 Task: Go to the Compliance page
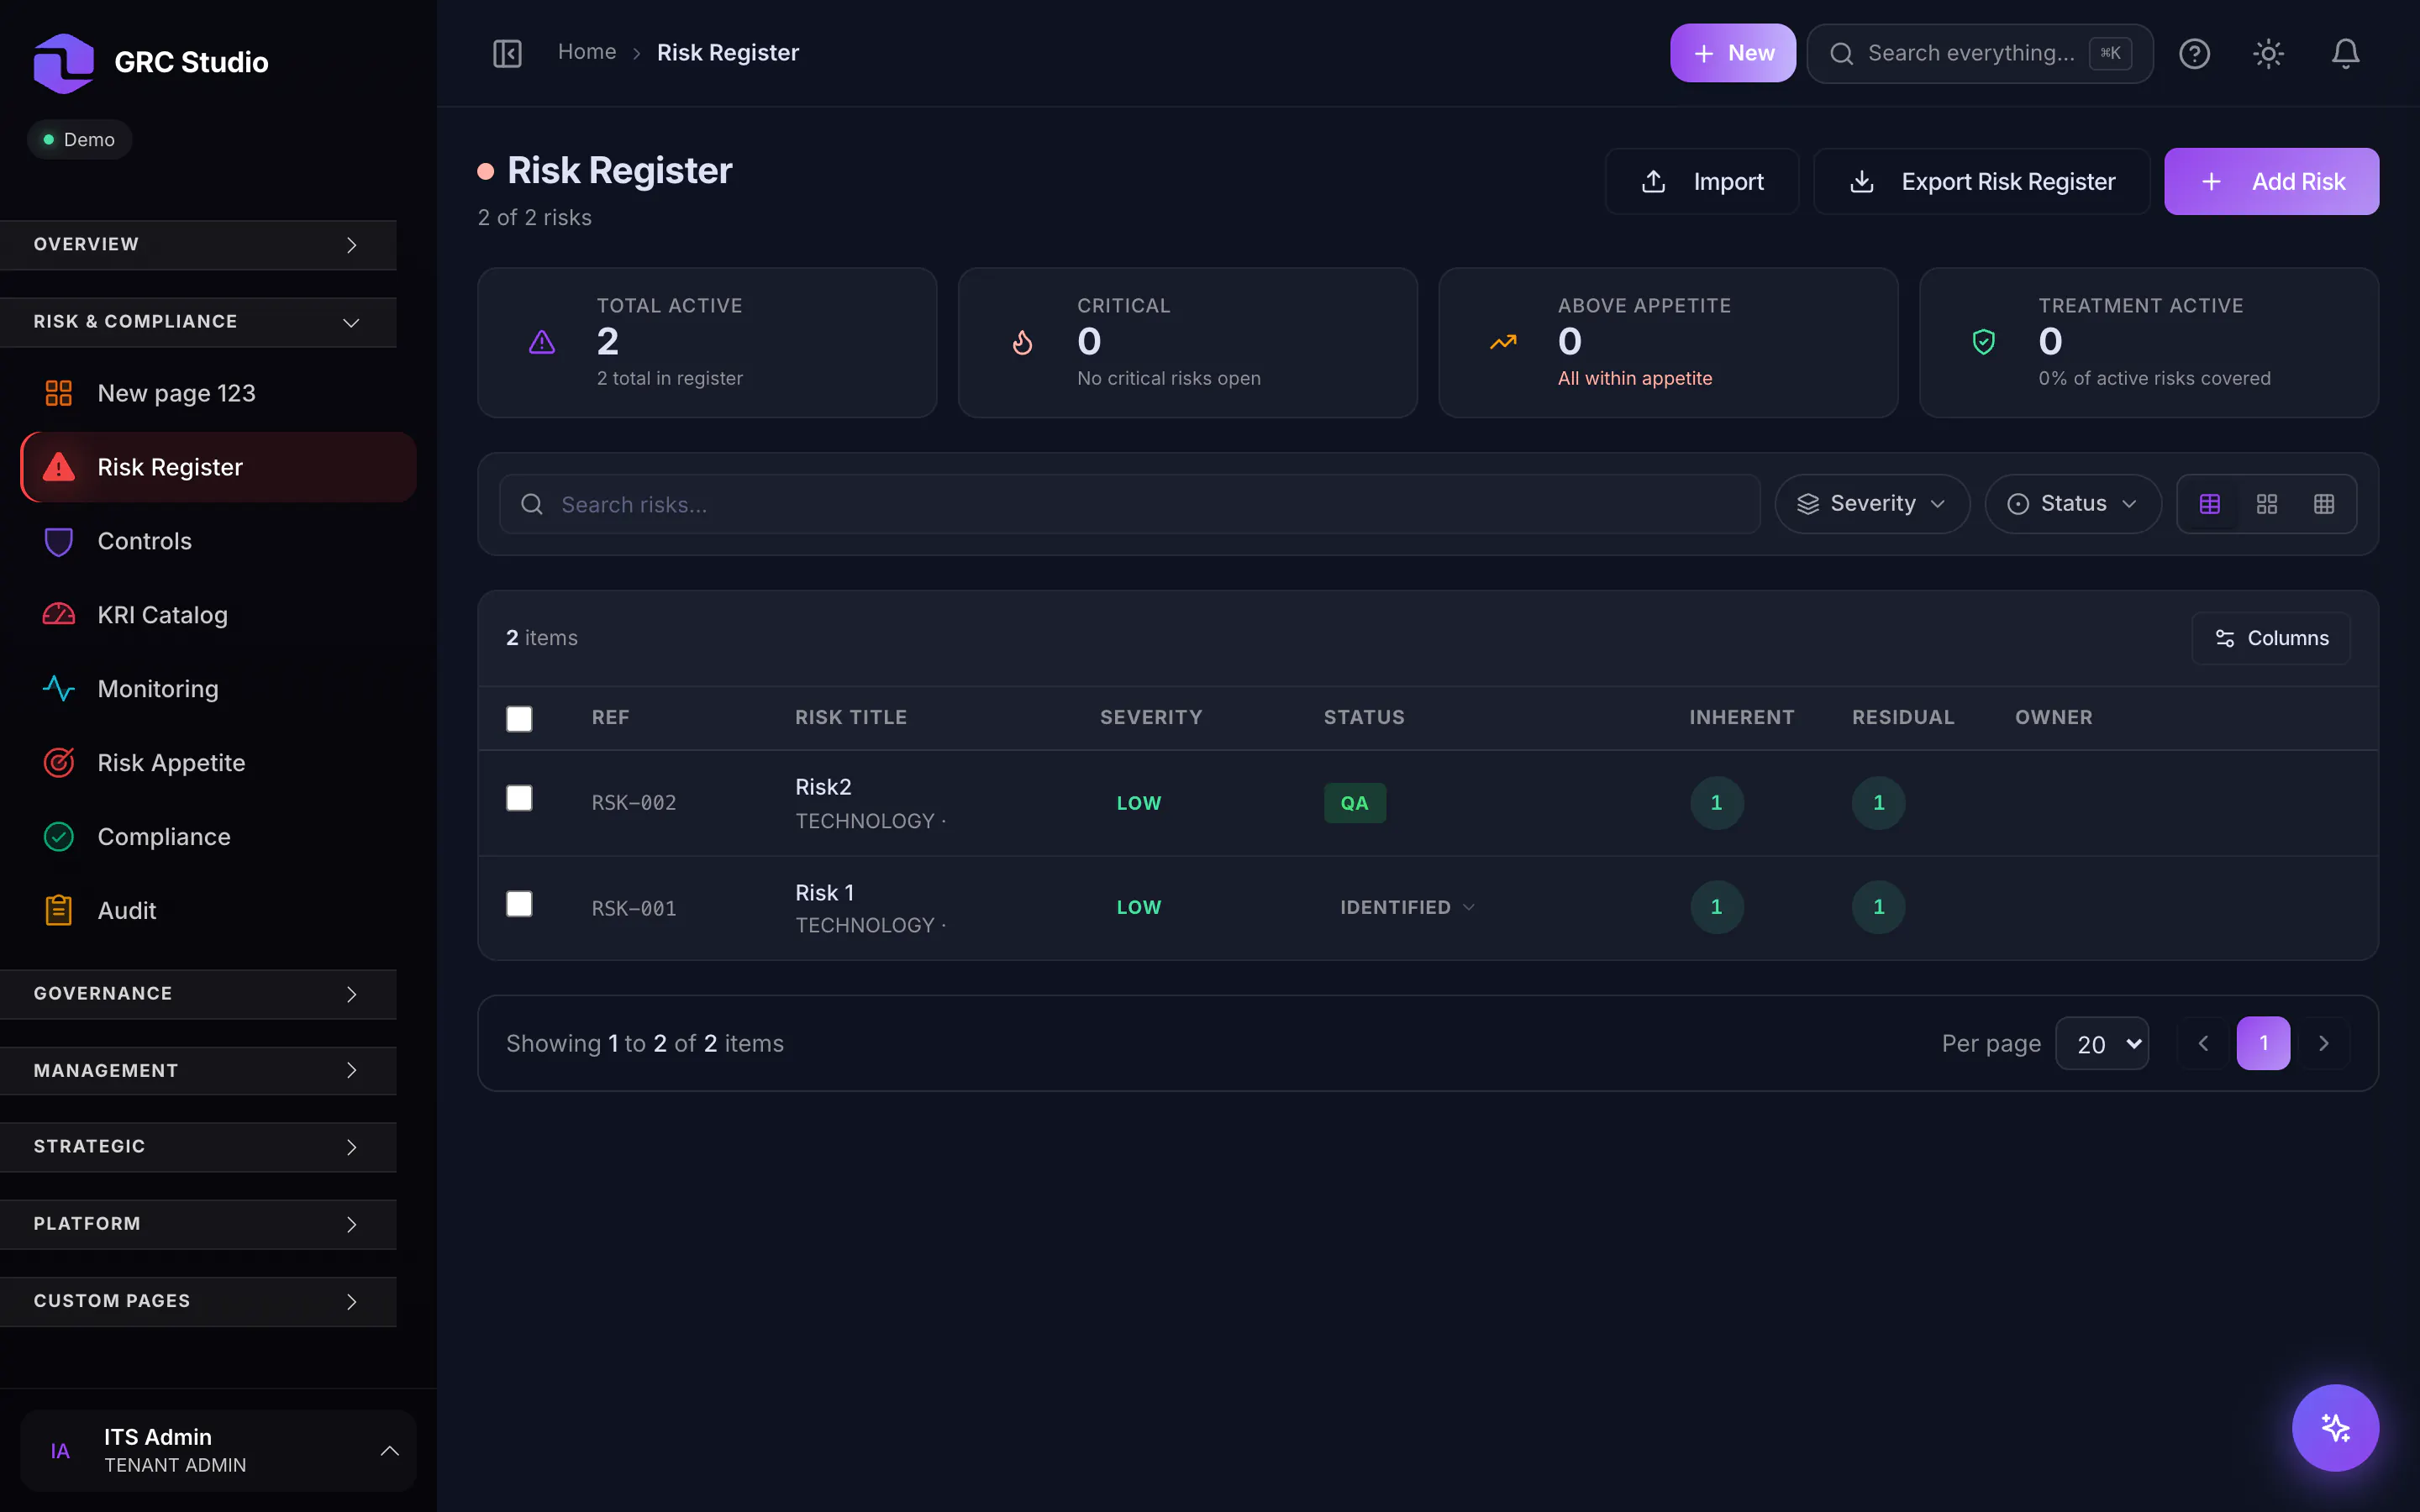218,837
